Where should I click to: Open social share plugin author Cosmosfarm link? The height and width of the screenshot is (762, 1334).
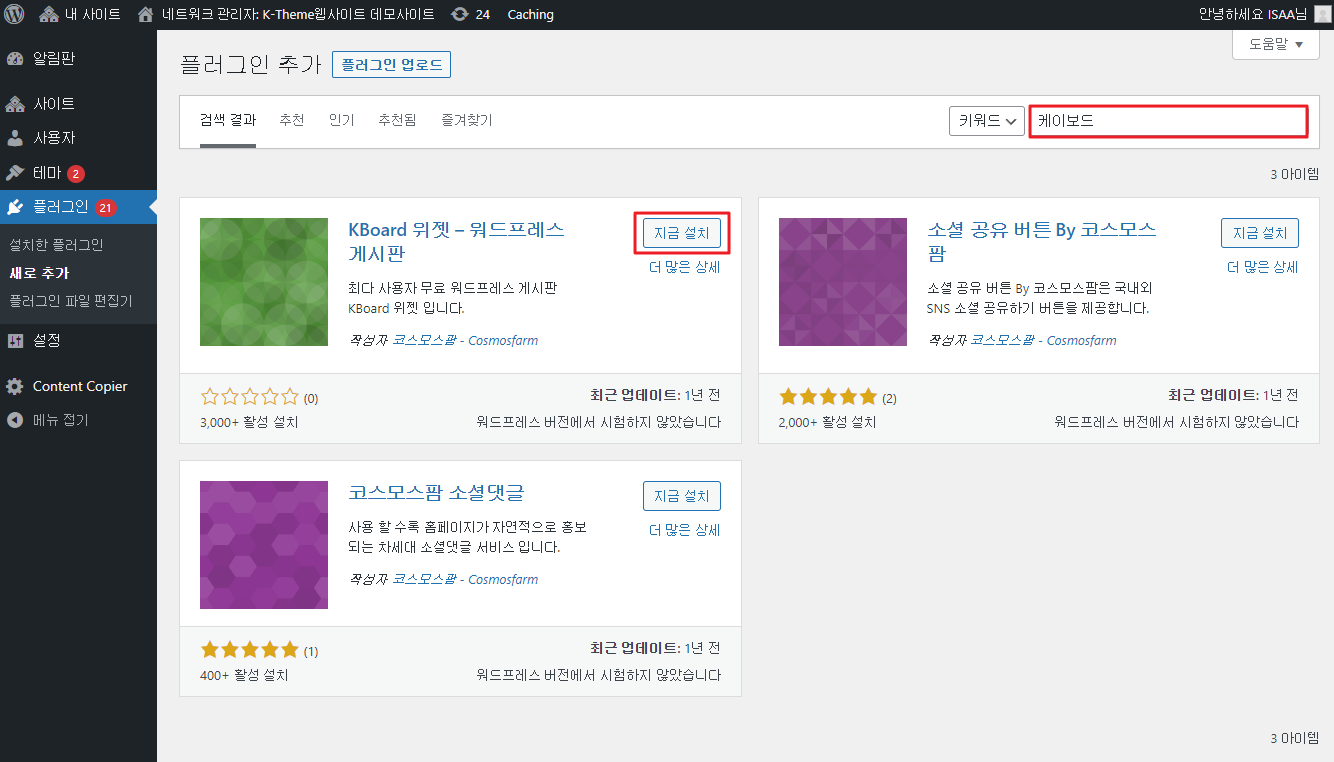[1044, 340]
